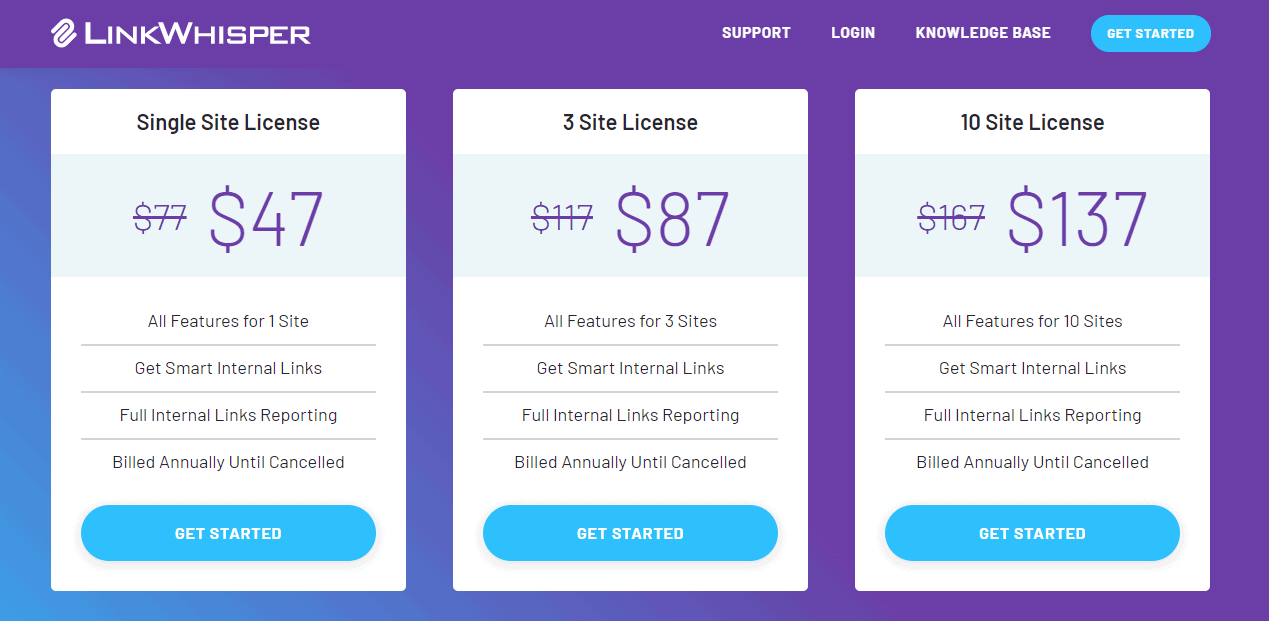
Task: Click the $137 price
Action: tap(1076, 218)
